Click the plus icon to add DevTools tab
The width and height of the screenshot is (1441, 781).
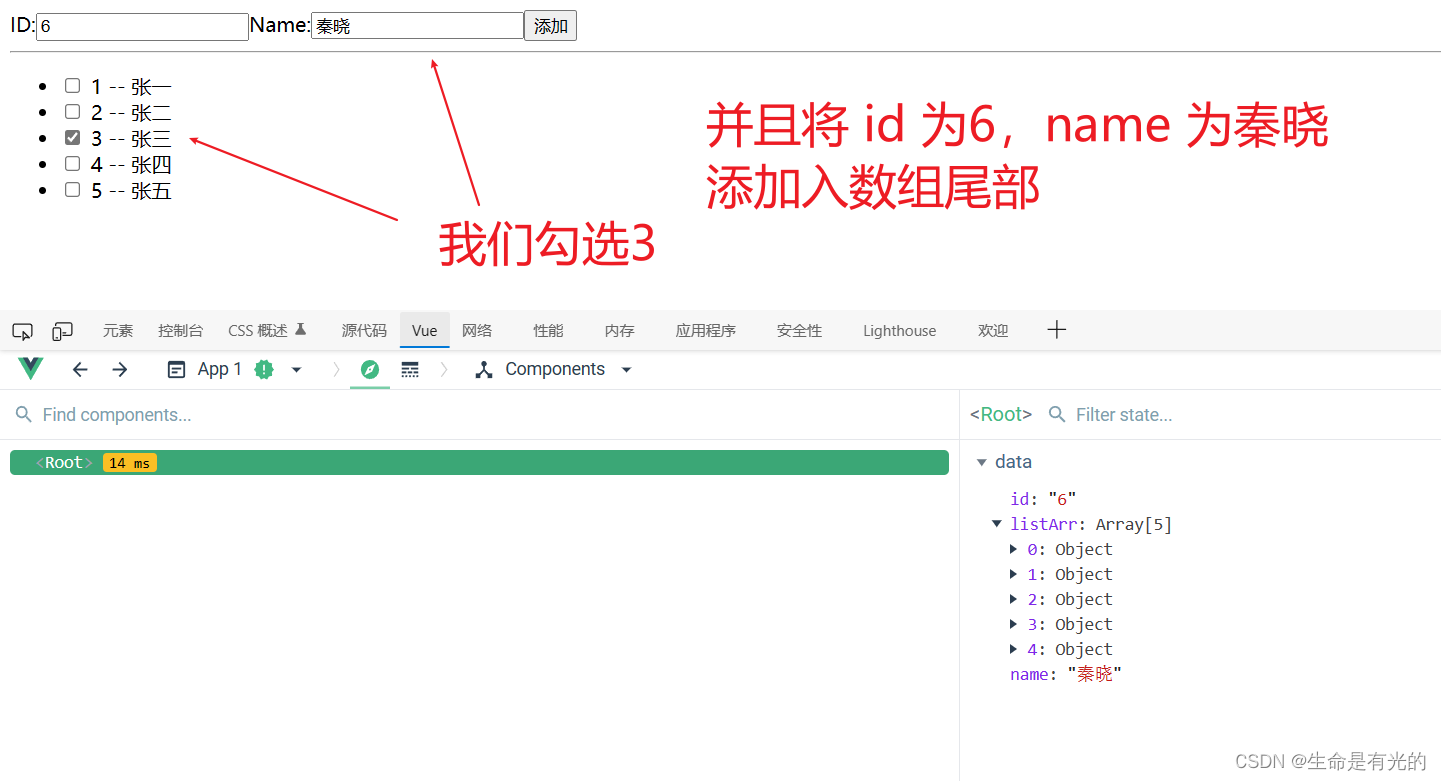(x=1057, y=330)
